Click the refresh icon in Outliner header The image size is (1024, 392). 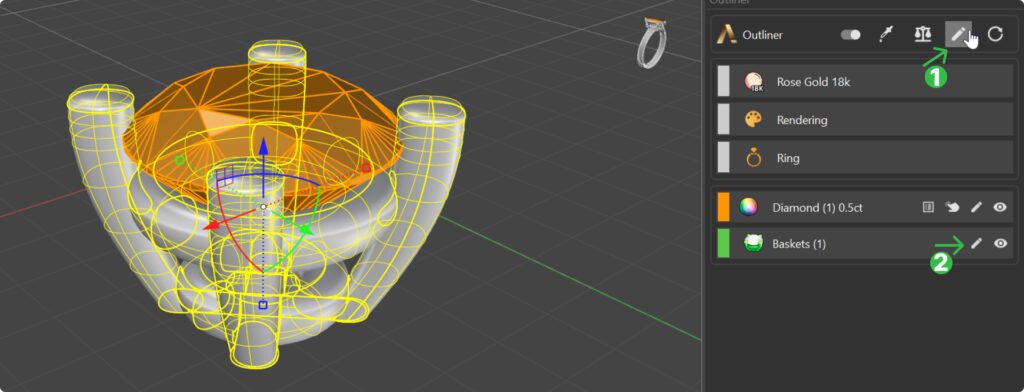pos(995,35)
